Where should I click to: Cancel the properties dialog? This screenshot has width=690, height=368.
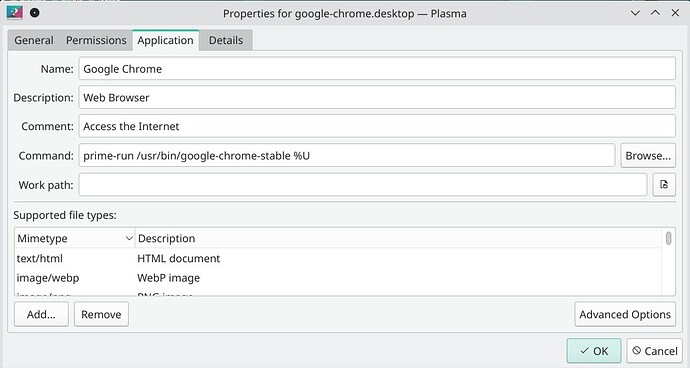point(654,350)
